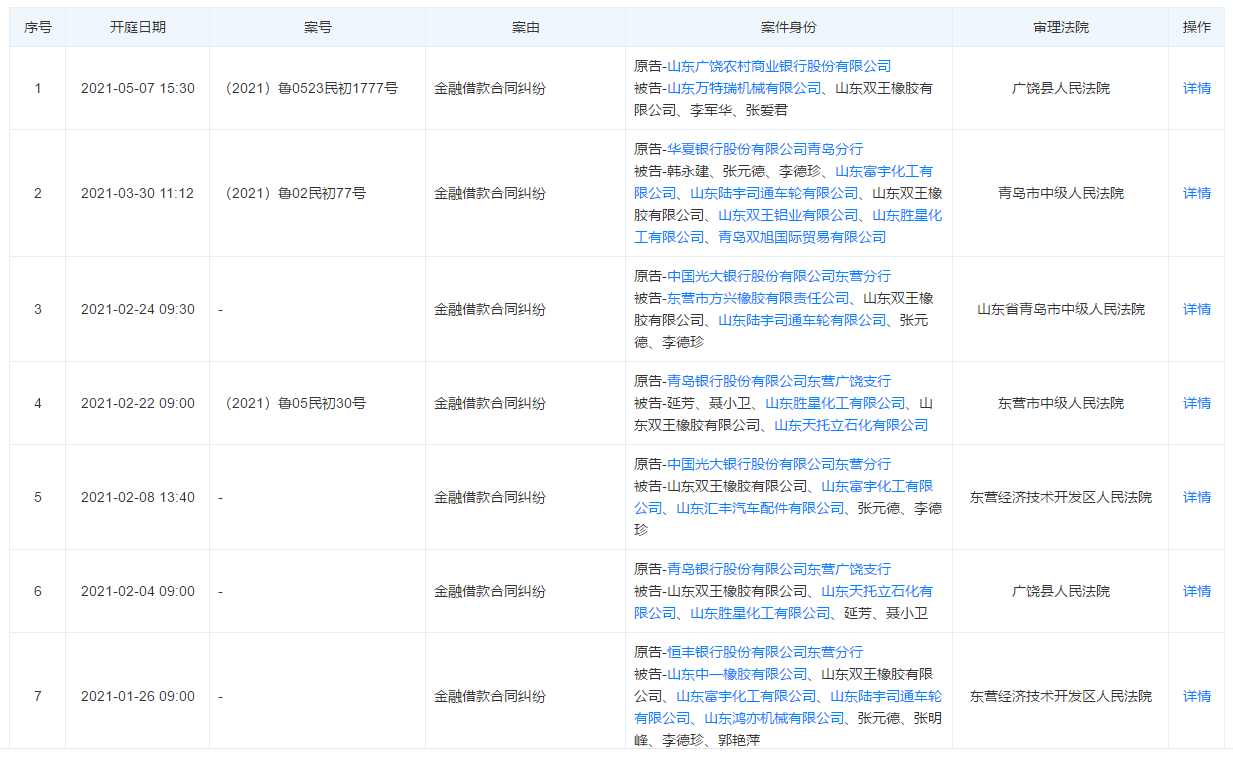The width and height of the screenshot is (1233, 759).
Task: Select the date 2021-03-30 11:12
Action: pyautogui.click(x=138, y=193)
